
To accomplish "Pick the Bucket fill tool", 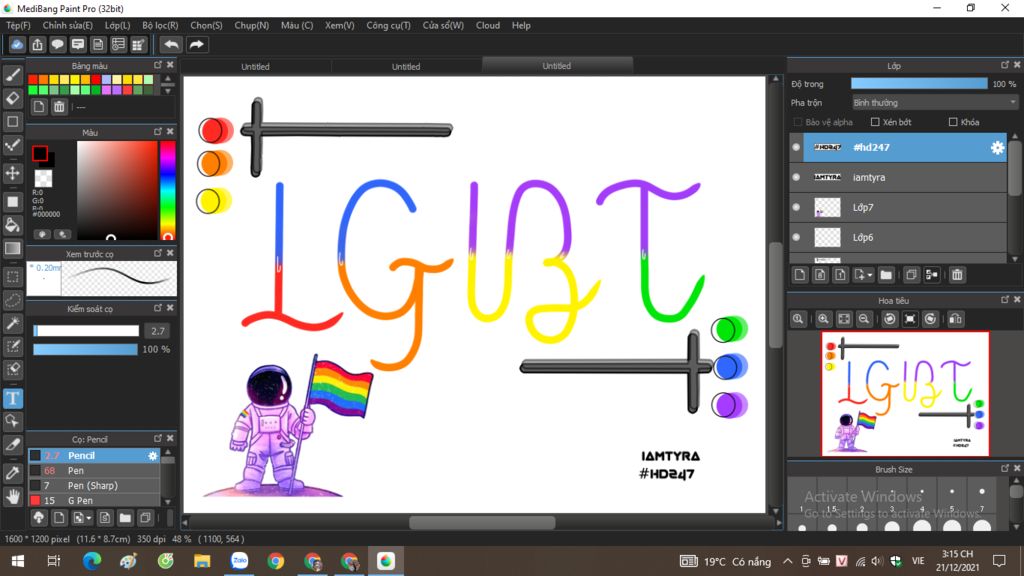I will point(12,225).
